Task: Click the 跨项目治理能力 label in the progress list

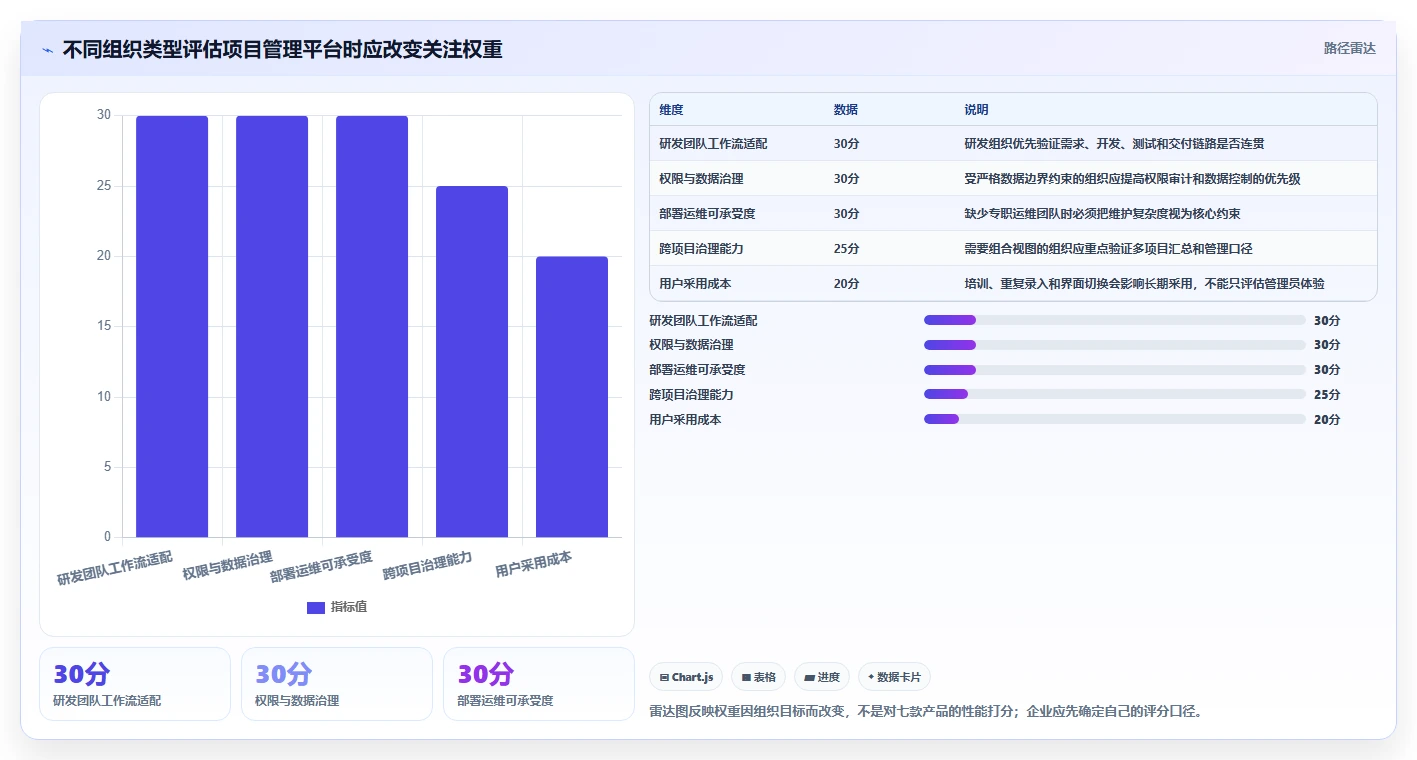Action: point(692,395)
